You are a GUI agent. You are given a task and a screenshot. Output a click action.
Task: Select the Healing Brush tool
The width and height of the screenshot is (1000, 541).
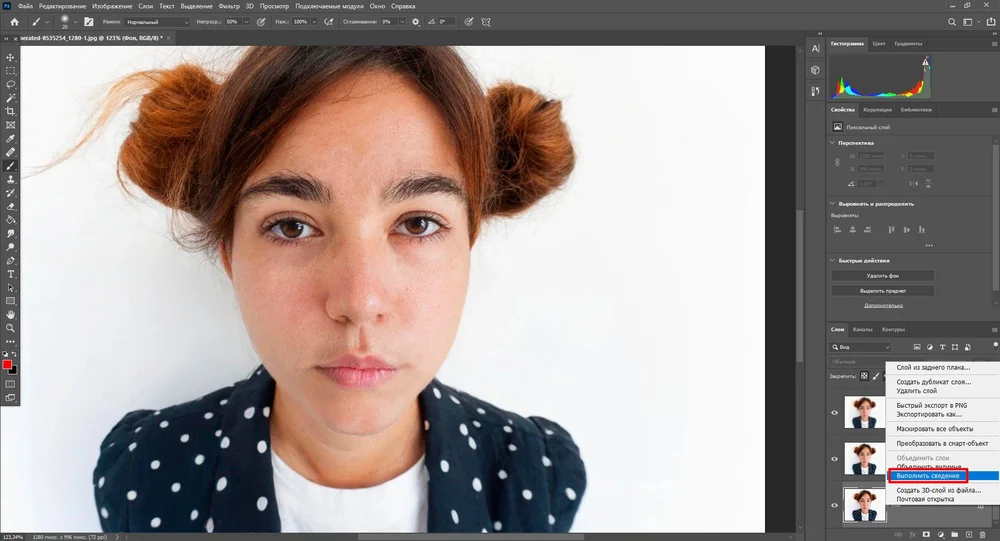[10, 152]
